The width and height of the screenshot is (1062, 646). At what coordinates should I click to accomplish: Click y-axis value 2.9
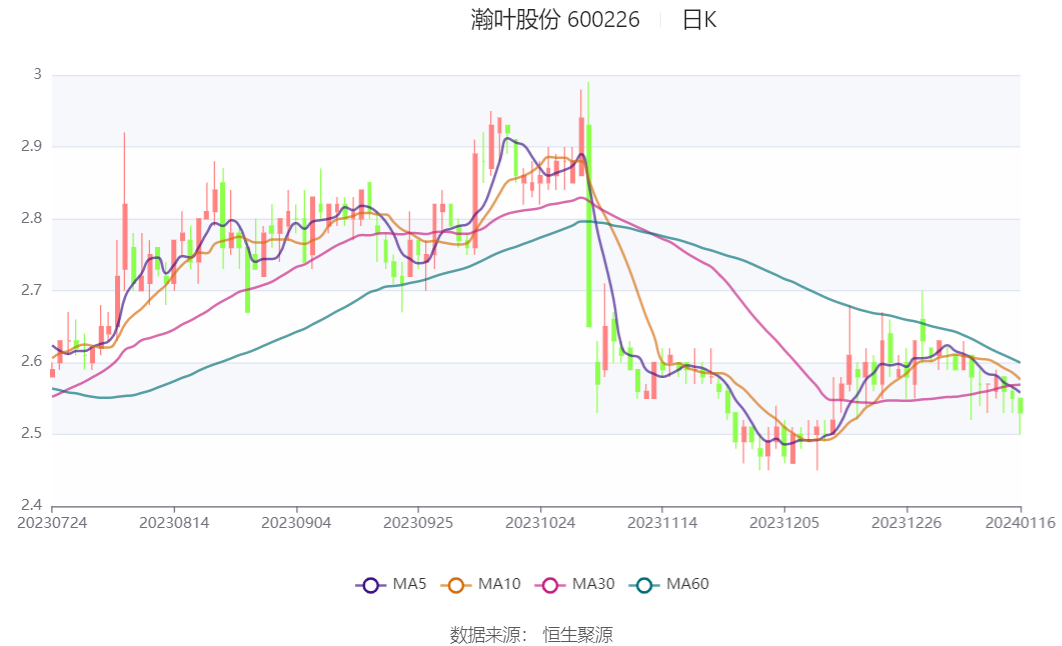(31, 146)
